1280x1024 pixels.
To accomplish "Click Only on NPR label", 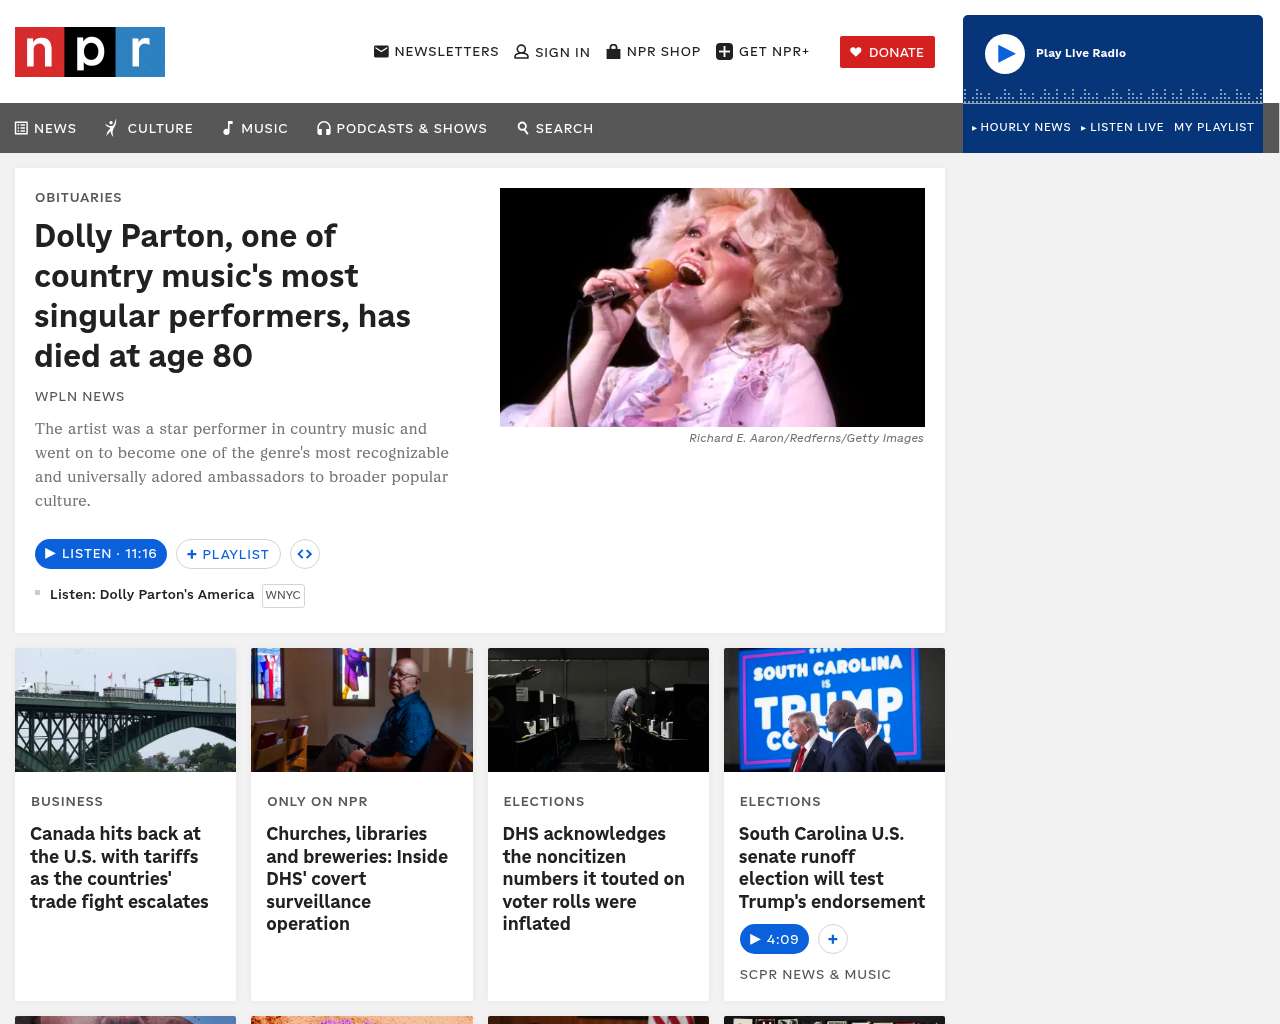I will coord(317,801).
